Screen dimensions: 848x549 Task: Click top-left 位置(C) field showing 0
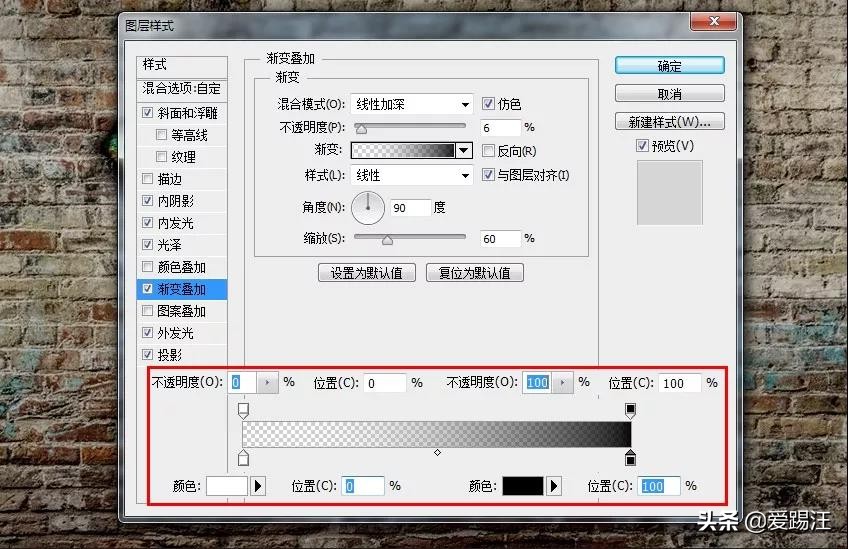click(x=385, y=383)
